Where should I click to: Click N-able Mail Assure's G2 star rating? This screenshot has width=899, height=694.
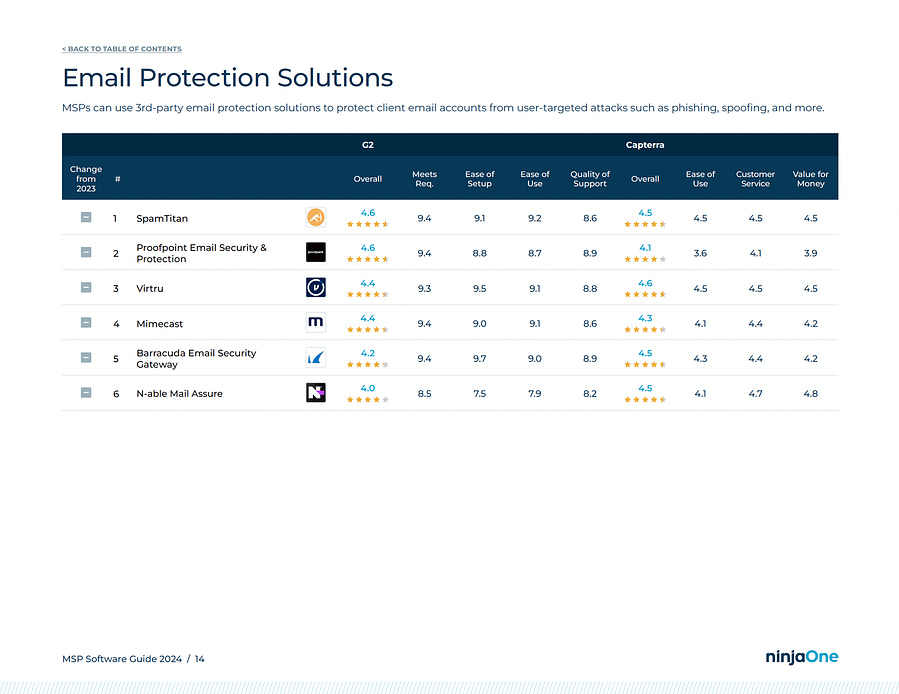click(368, 400)
